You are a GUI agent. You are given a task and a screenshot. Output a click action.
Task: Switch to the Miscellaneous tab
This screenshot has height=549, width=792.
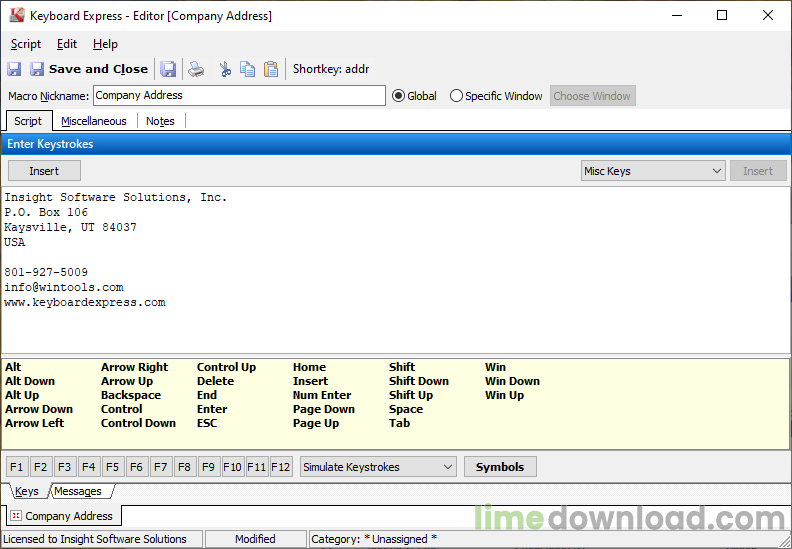93,121
